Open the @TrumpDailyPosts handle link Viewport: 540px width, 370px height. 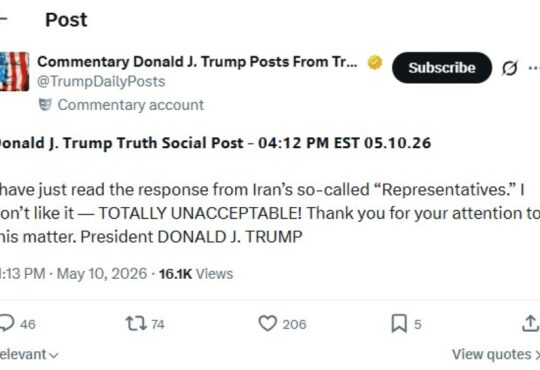(101, 82)
